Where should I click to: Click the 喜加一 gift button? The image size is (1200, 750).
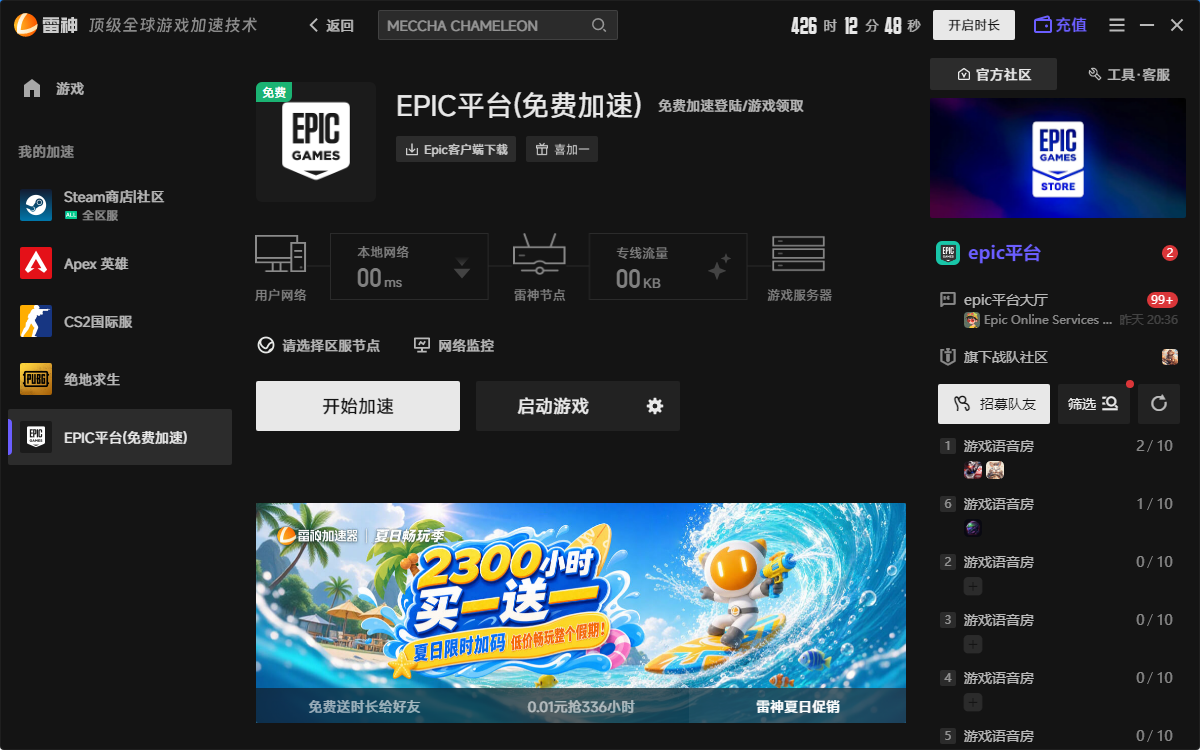[x=562, y=150]
